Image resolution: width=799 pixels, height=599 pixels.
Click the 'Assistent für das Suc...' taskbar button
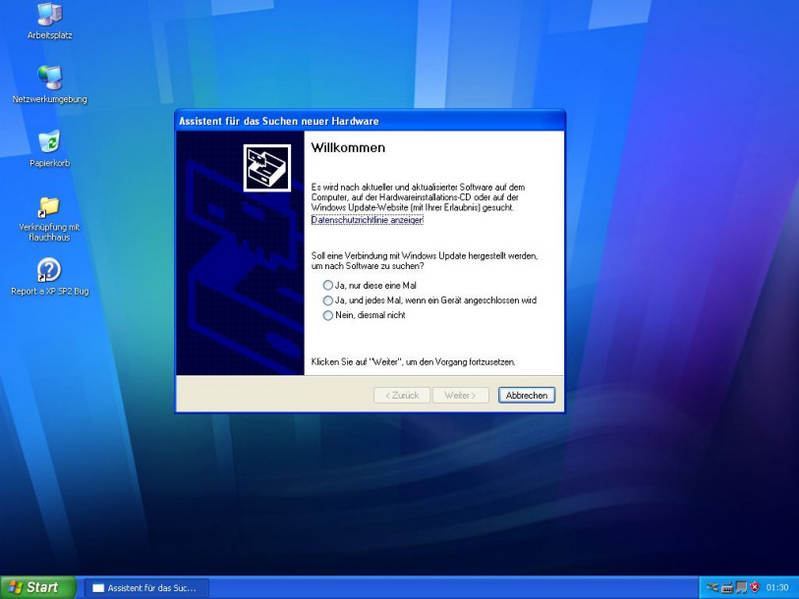click(x=146, y=588)
